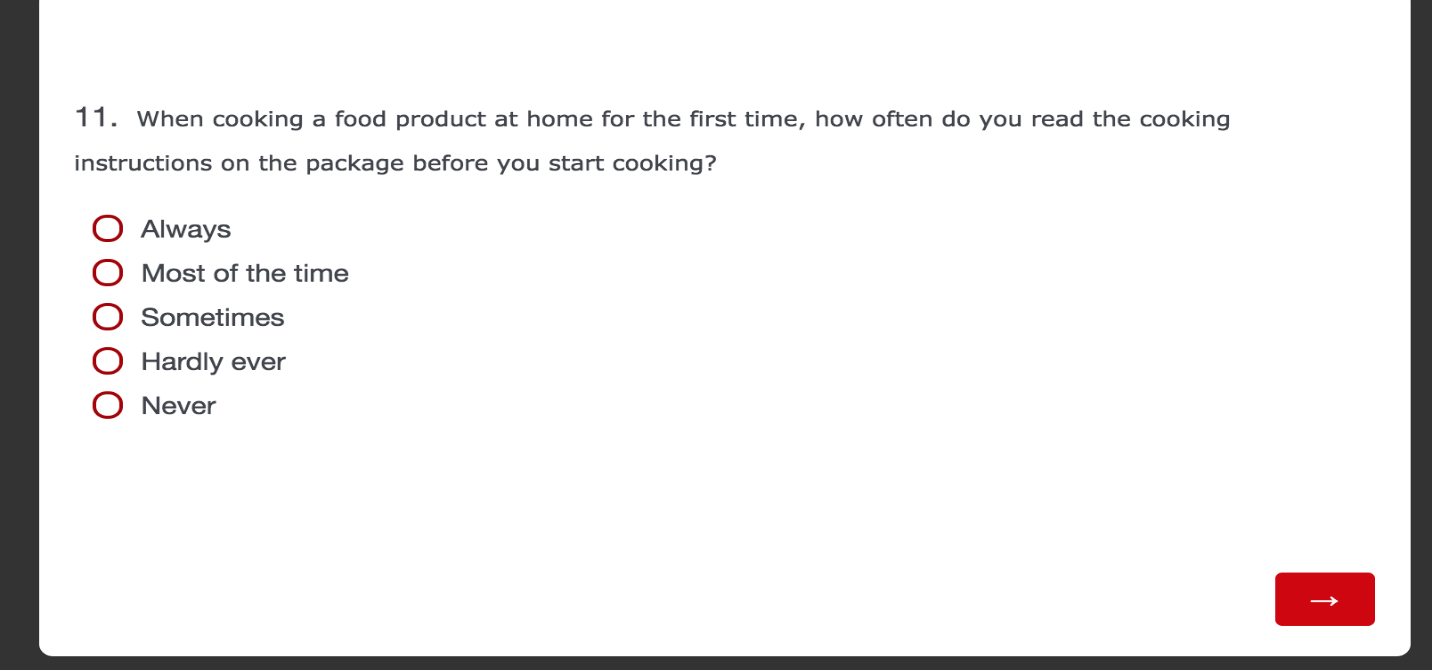Click the "Always" answer label text
This screenshot has width=1432, height=670.
pyautogui.click(x=186, y=230)
